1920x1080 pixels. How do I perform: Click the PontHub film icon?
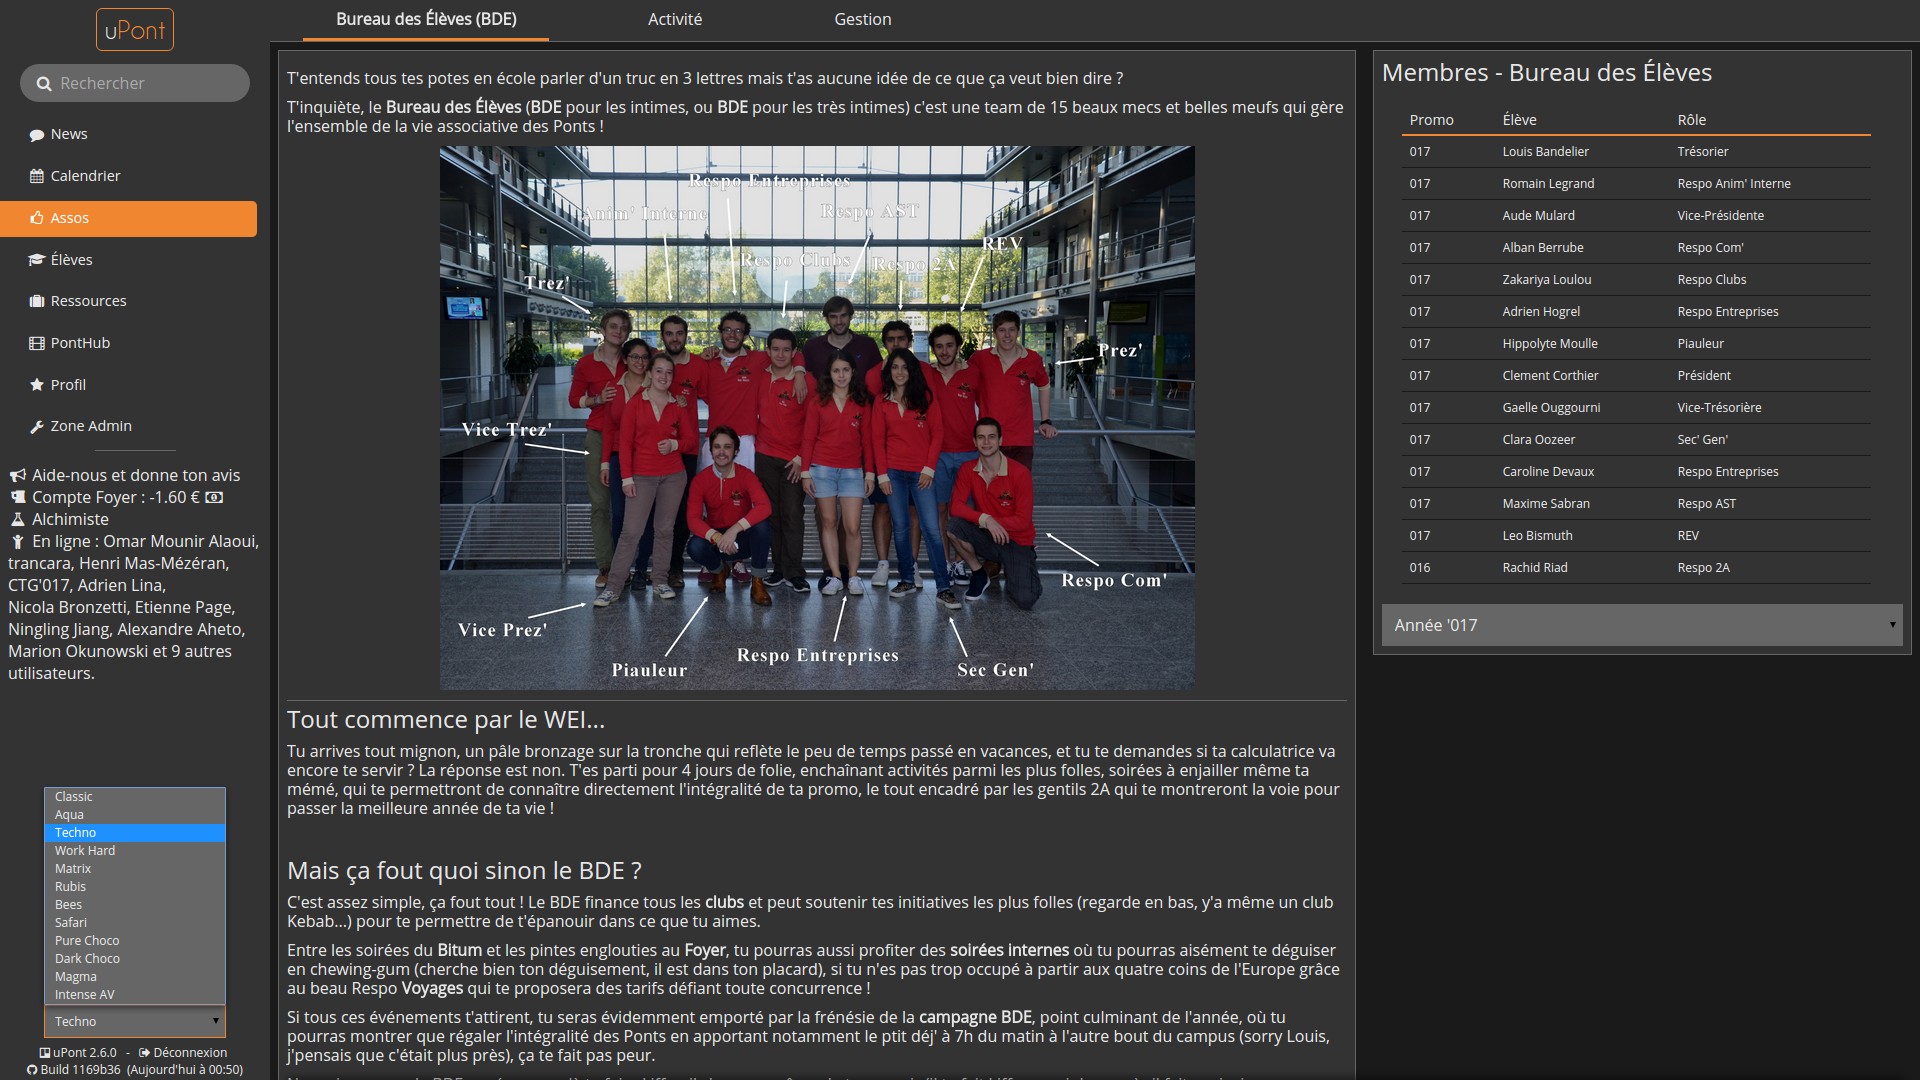click(x=37, y=343)
